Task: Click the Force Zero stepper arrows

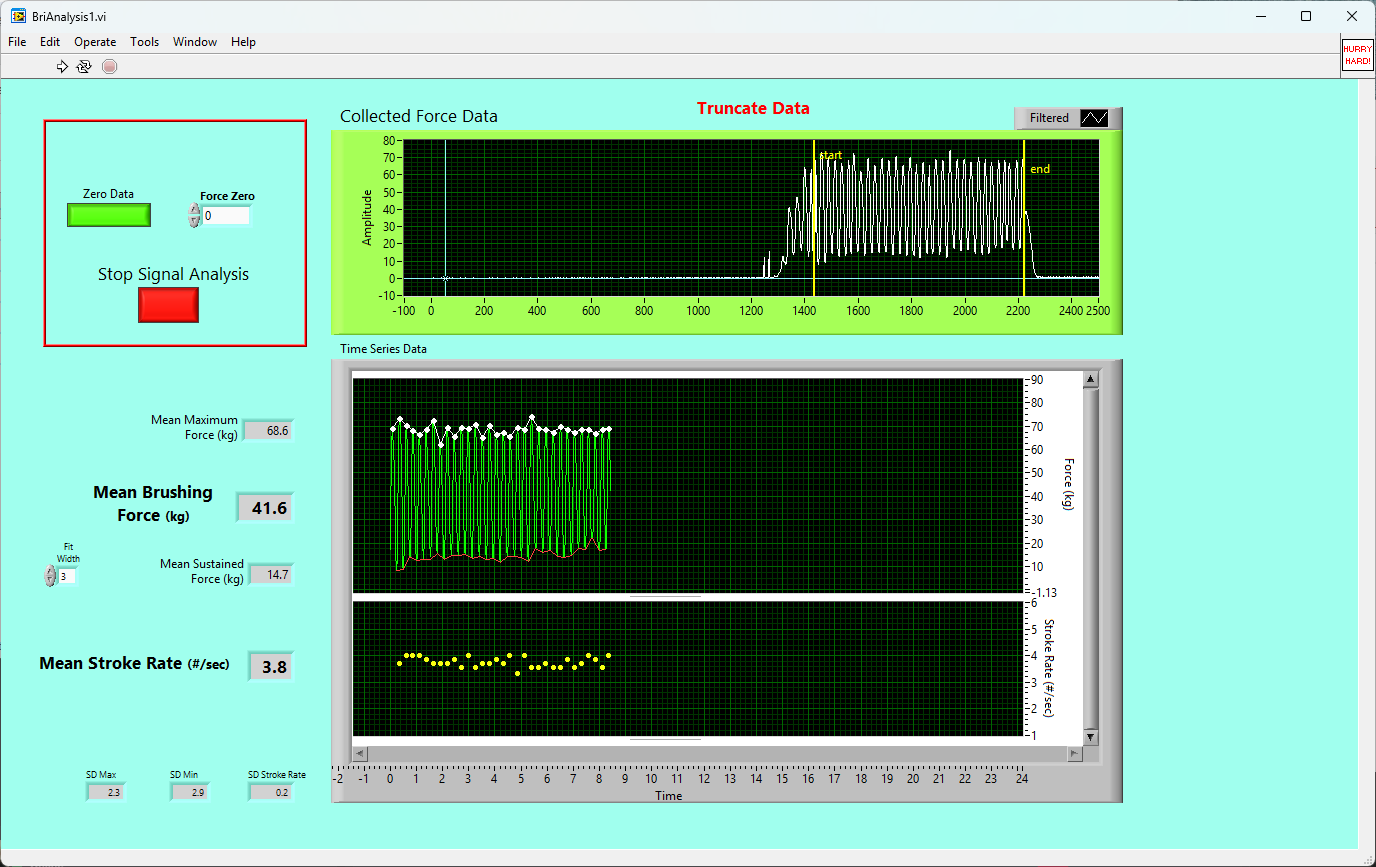Action: point(195,216)
